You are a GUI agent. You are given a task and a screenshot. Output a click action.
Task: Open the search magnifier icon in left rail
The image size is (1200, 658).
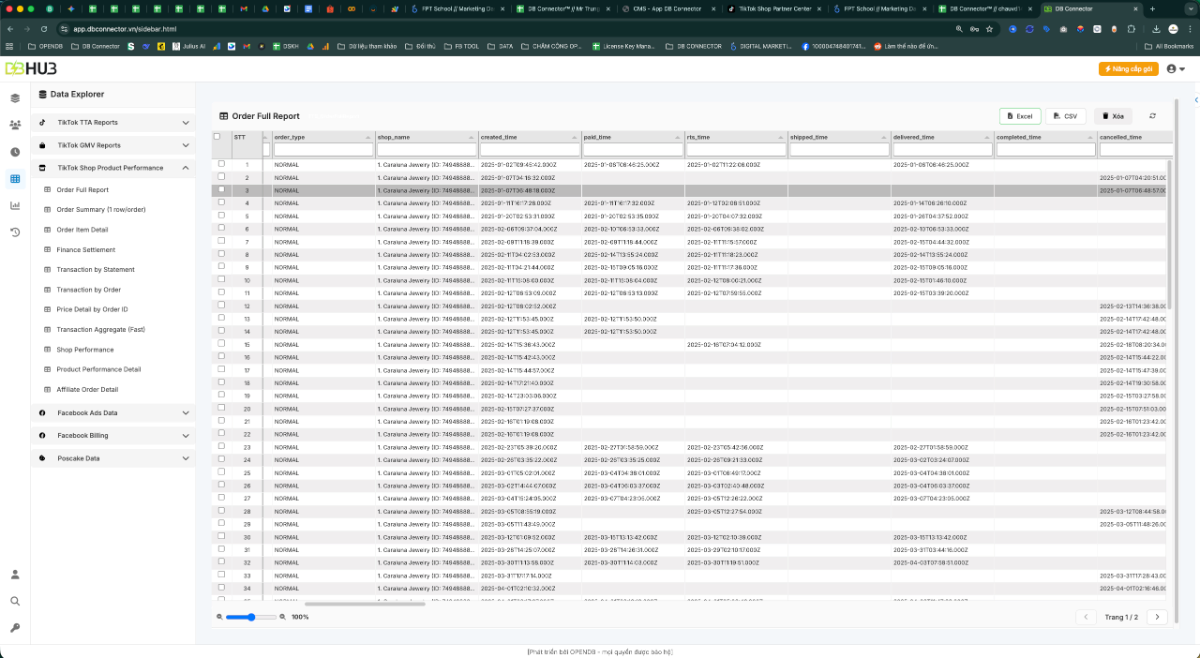pos(15,601)
